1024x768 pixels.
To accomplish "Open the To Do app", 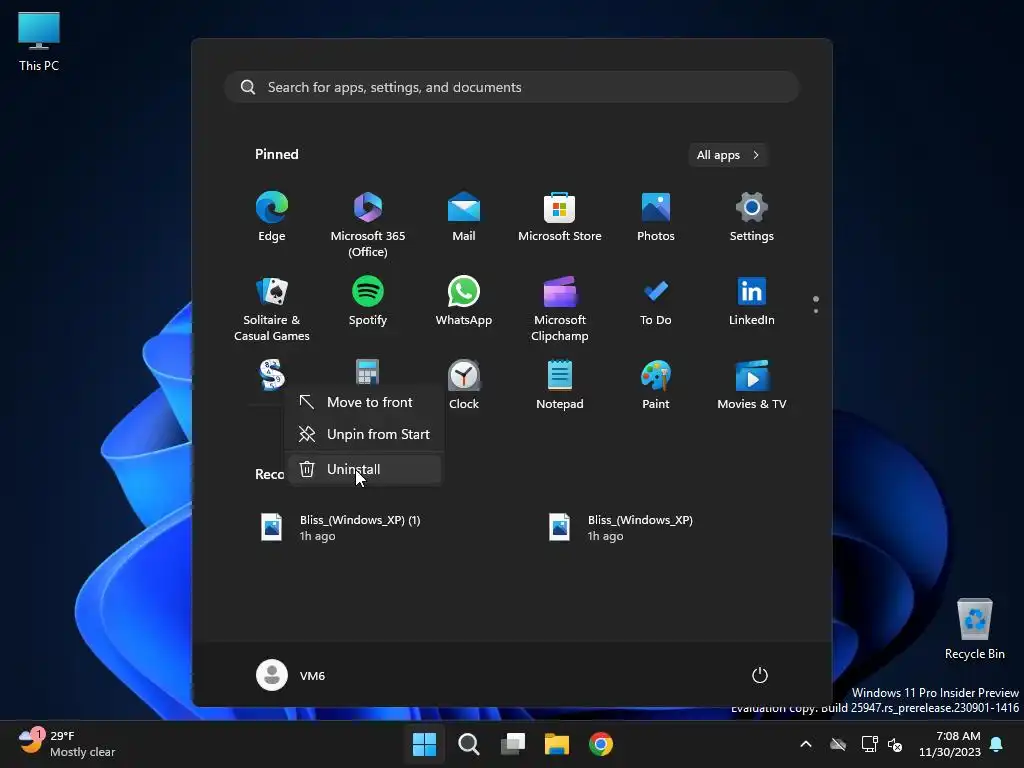I will pyautogui.click(x=656, y=301).
